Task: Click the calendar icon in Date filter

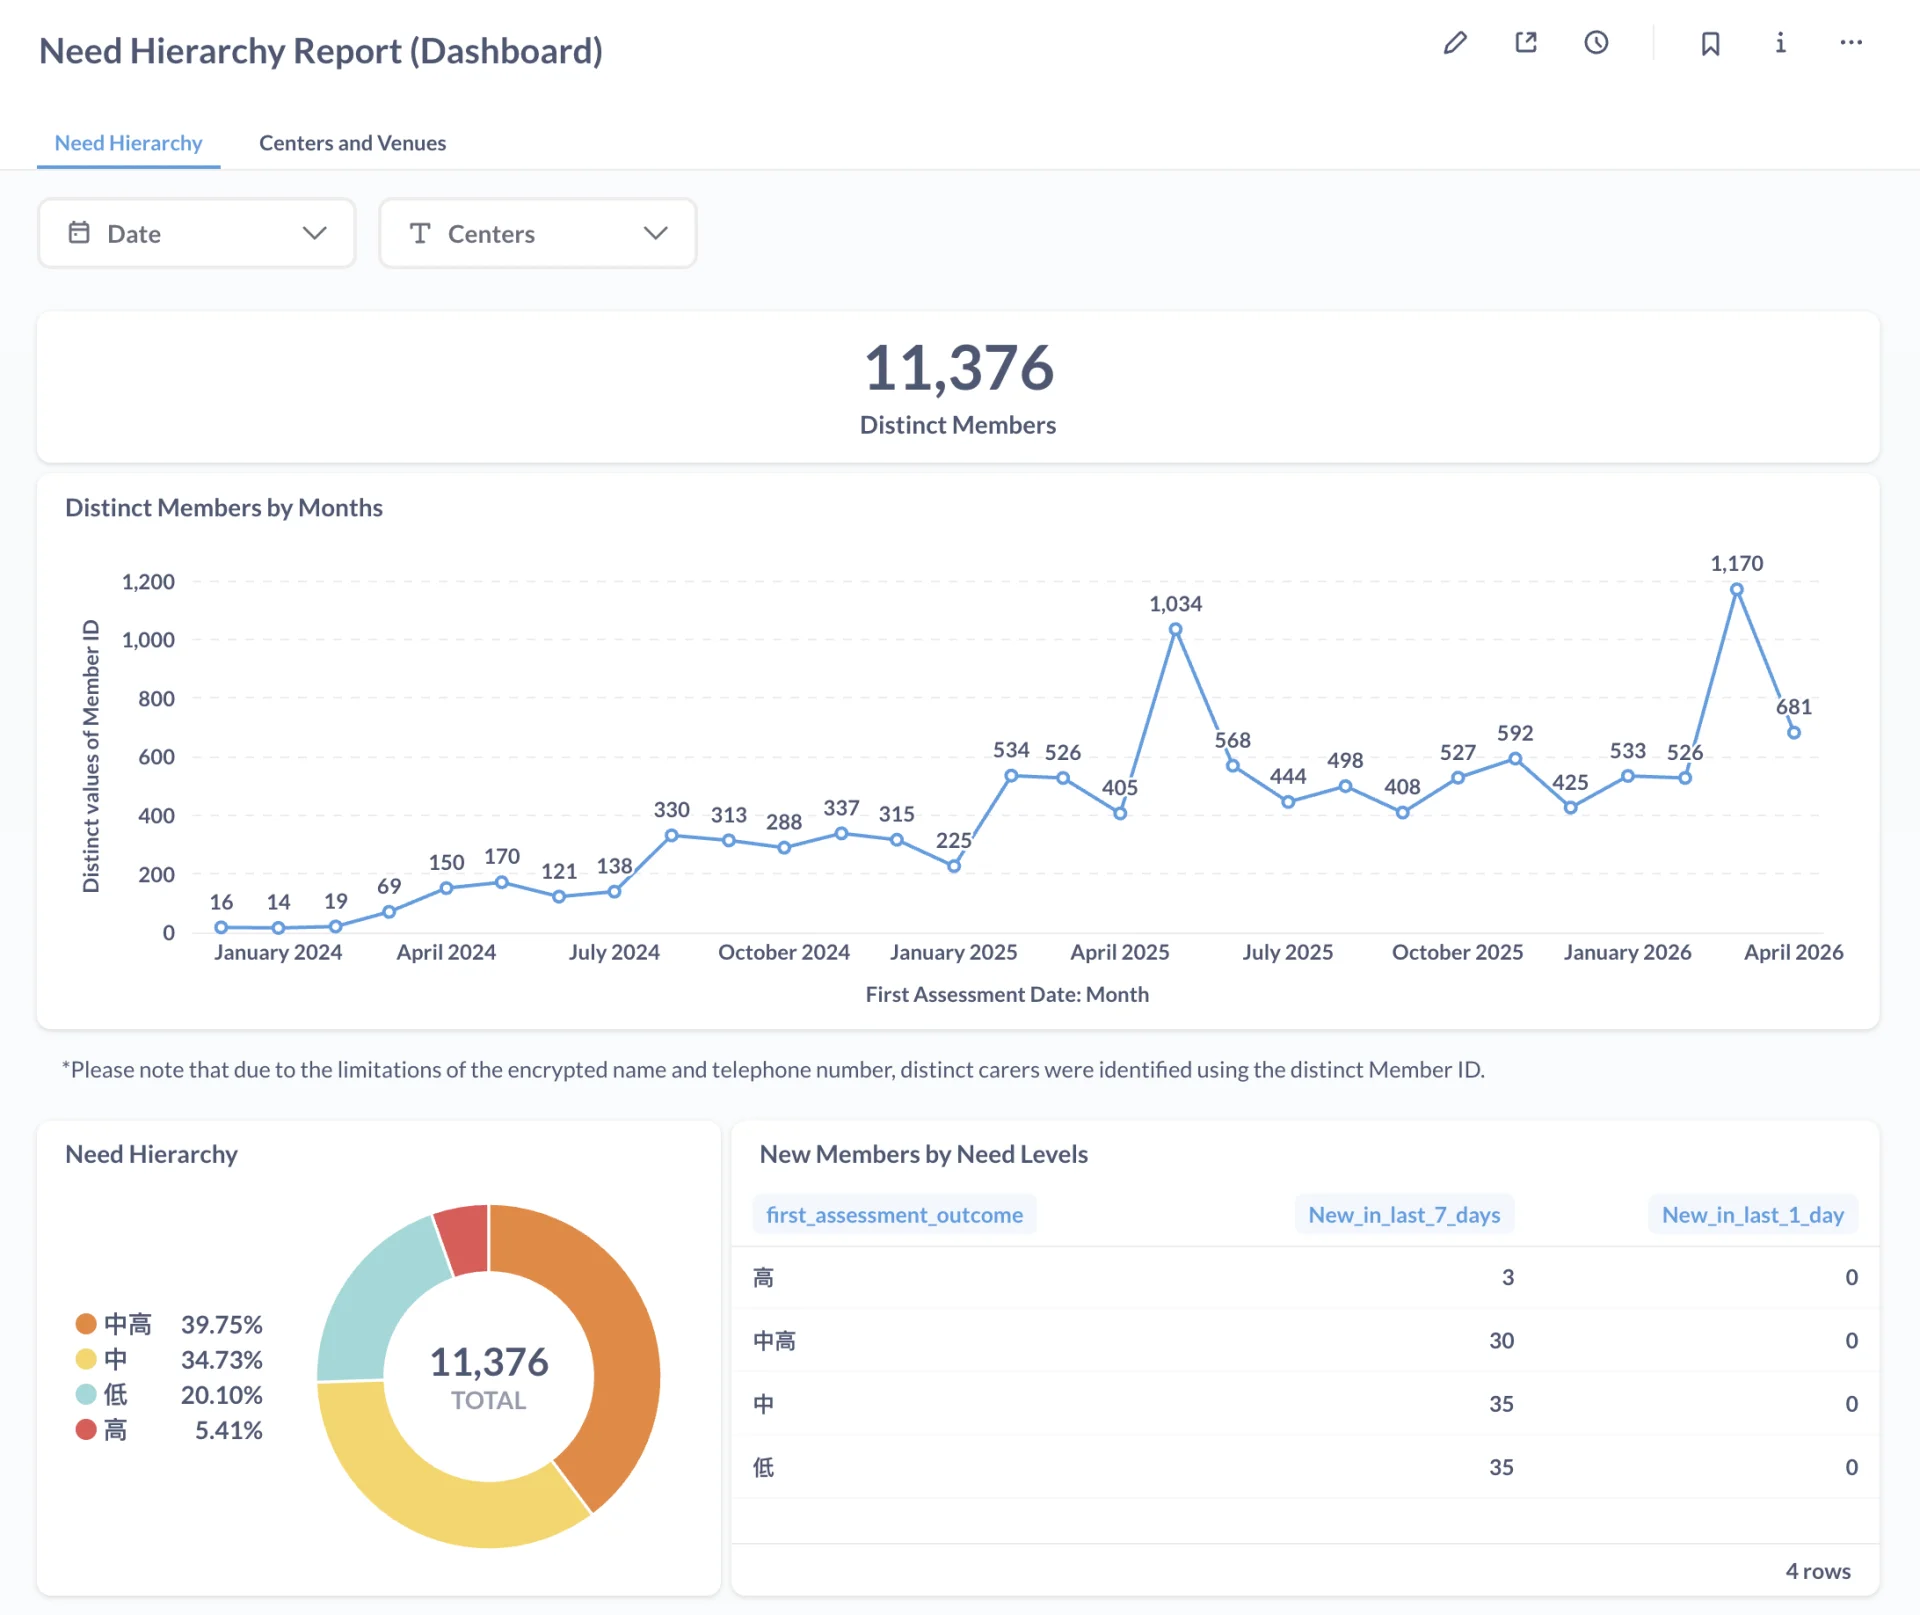Action: pyautogui.click(x=79, y=233)
